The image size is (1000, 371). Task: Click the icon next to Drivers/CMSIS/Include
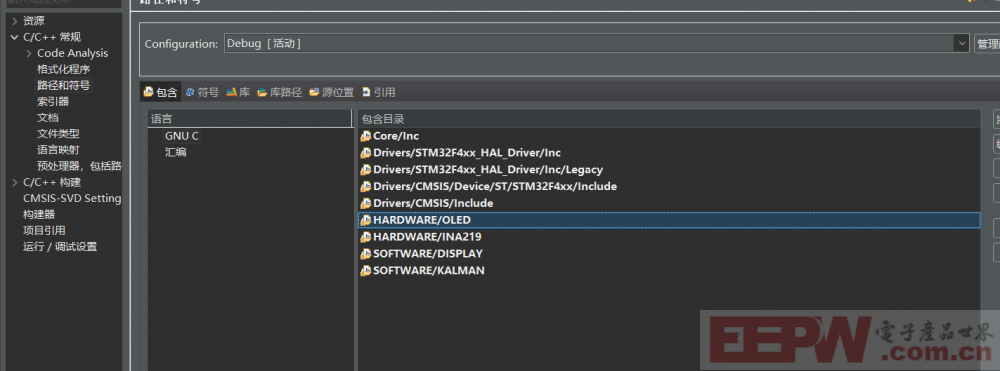pos(365,203)
